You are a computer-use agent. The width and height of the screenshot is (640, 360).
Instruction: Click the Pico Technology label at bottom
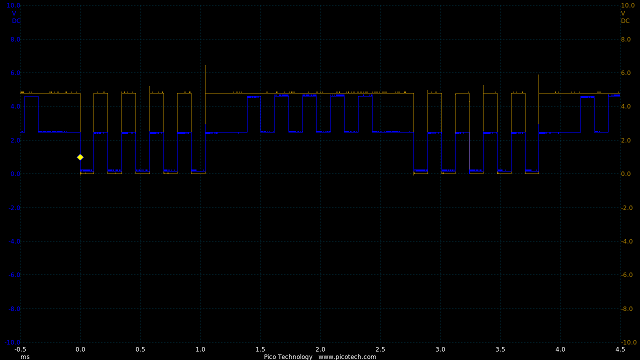click(x=288, y=356)
